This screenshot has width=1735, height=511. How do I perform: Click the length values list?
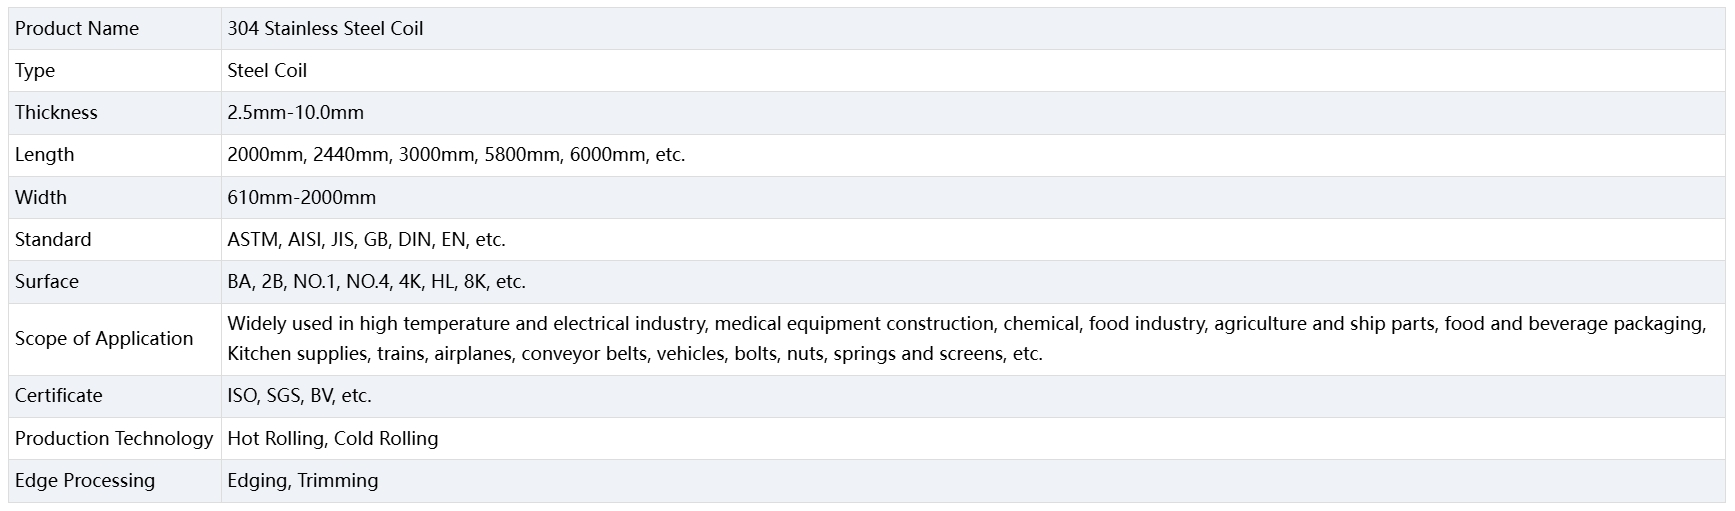(x=456, y=155)
